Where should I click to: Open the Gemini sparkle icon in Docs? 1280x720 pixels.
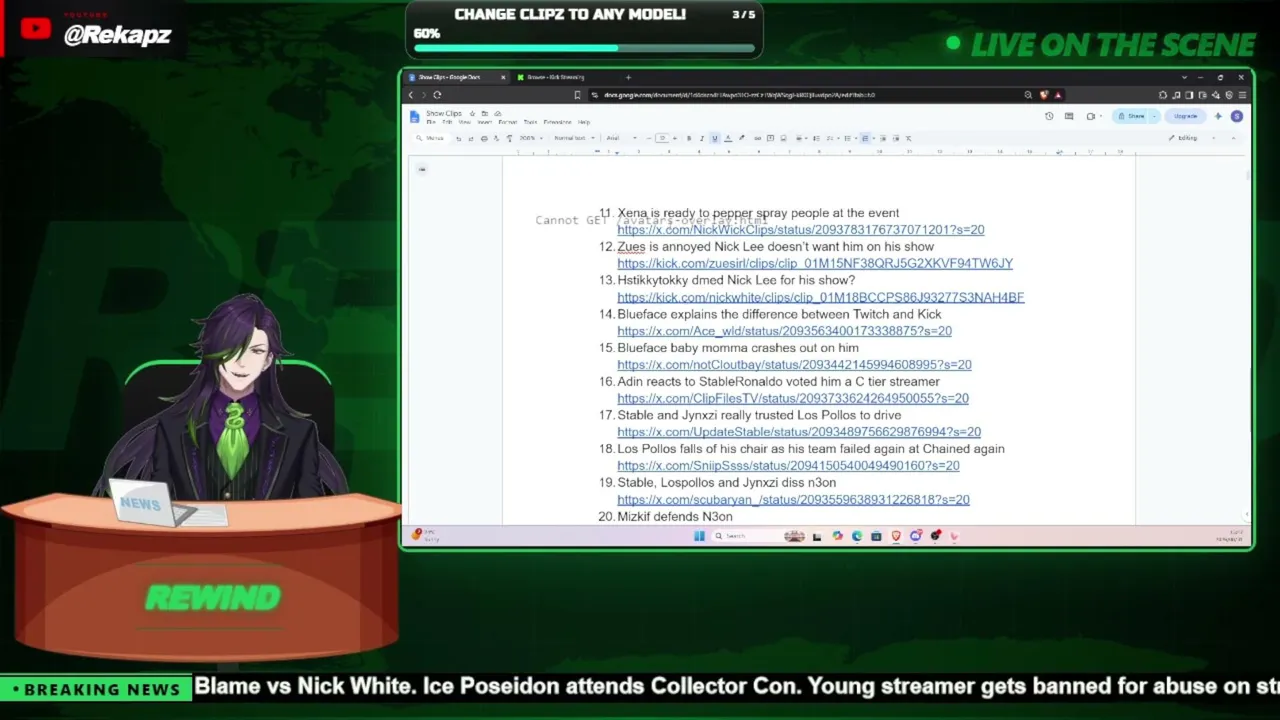pyautogui.click(x=1217, y=116)
